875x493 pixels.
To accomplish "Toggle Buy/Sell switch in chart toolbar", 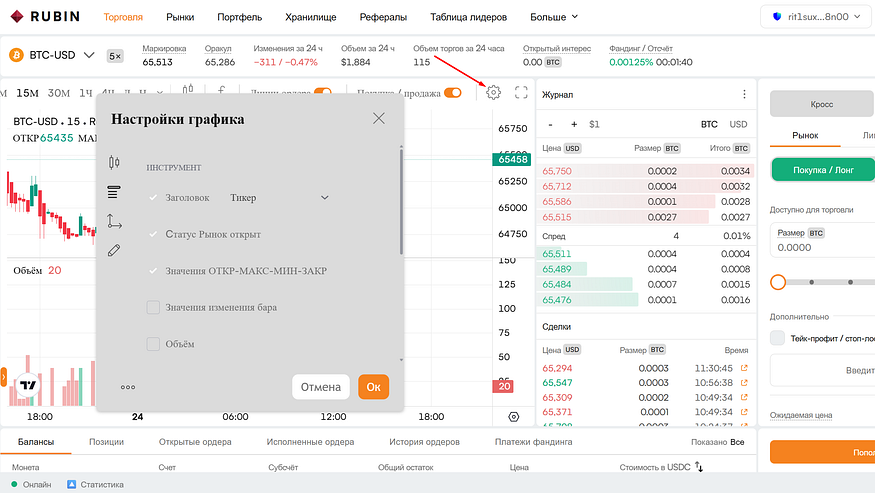I will pos(453,93).
